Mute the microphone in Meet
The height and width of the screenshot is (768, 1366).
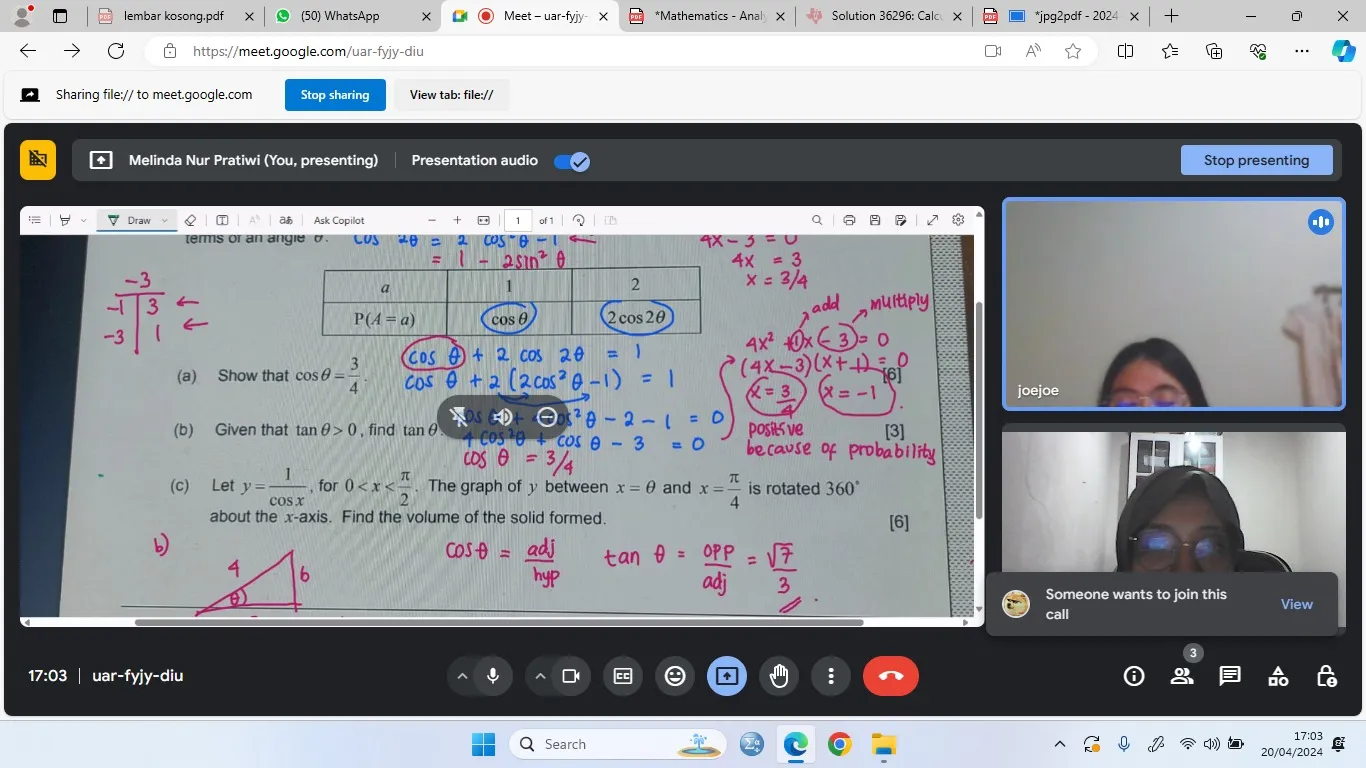click(x=493, y=677)
